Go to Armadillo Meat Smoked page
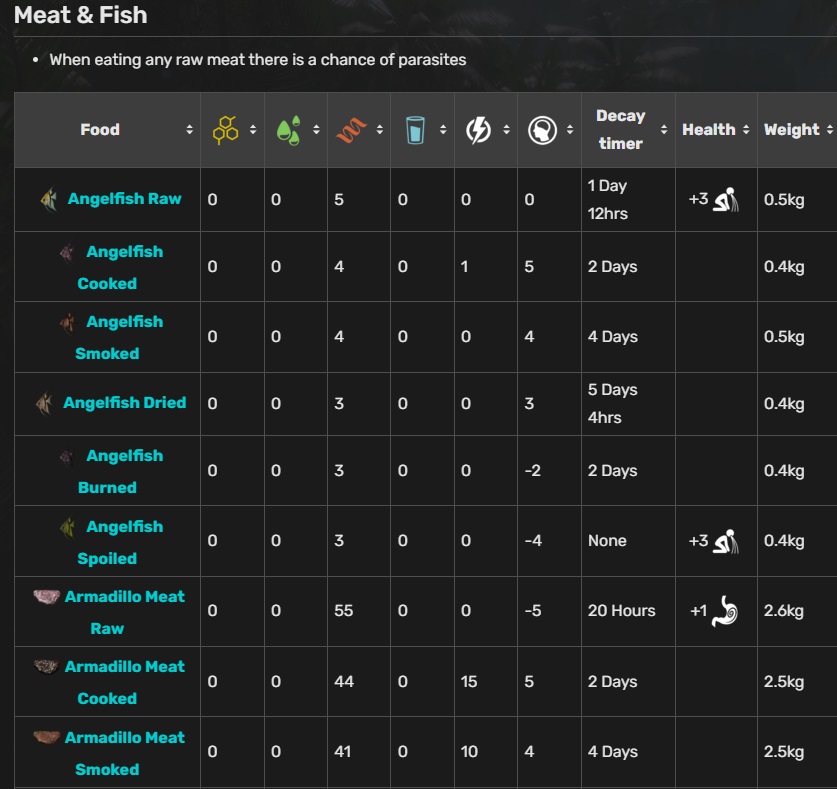Viewport: 837px width, 789px height. point(124,738)
